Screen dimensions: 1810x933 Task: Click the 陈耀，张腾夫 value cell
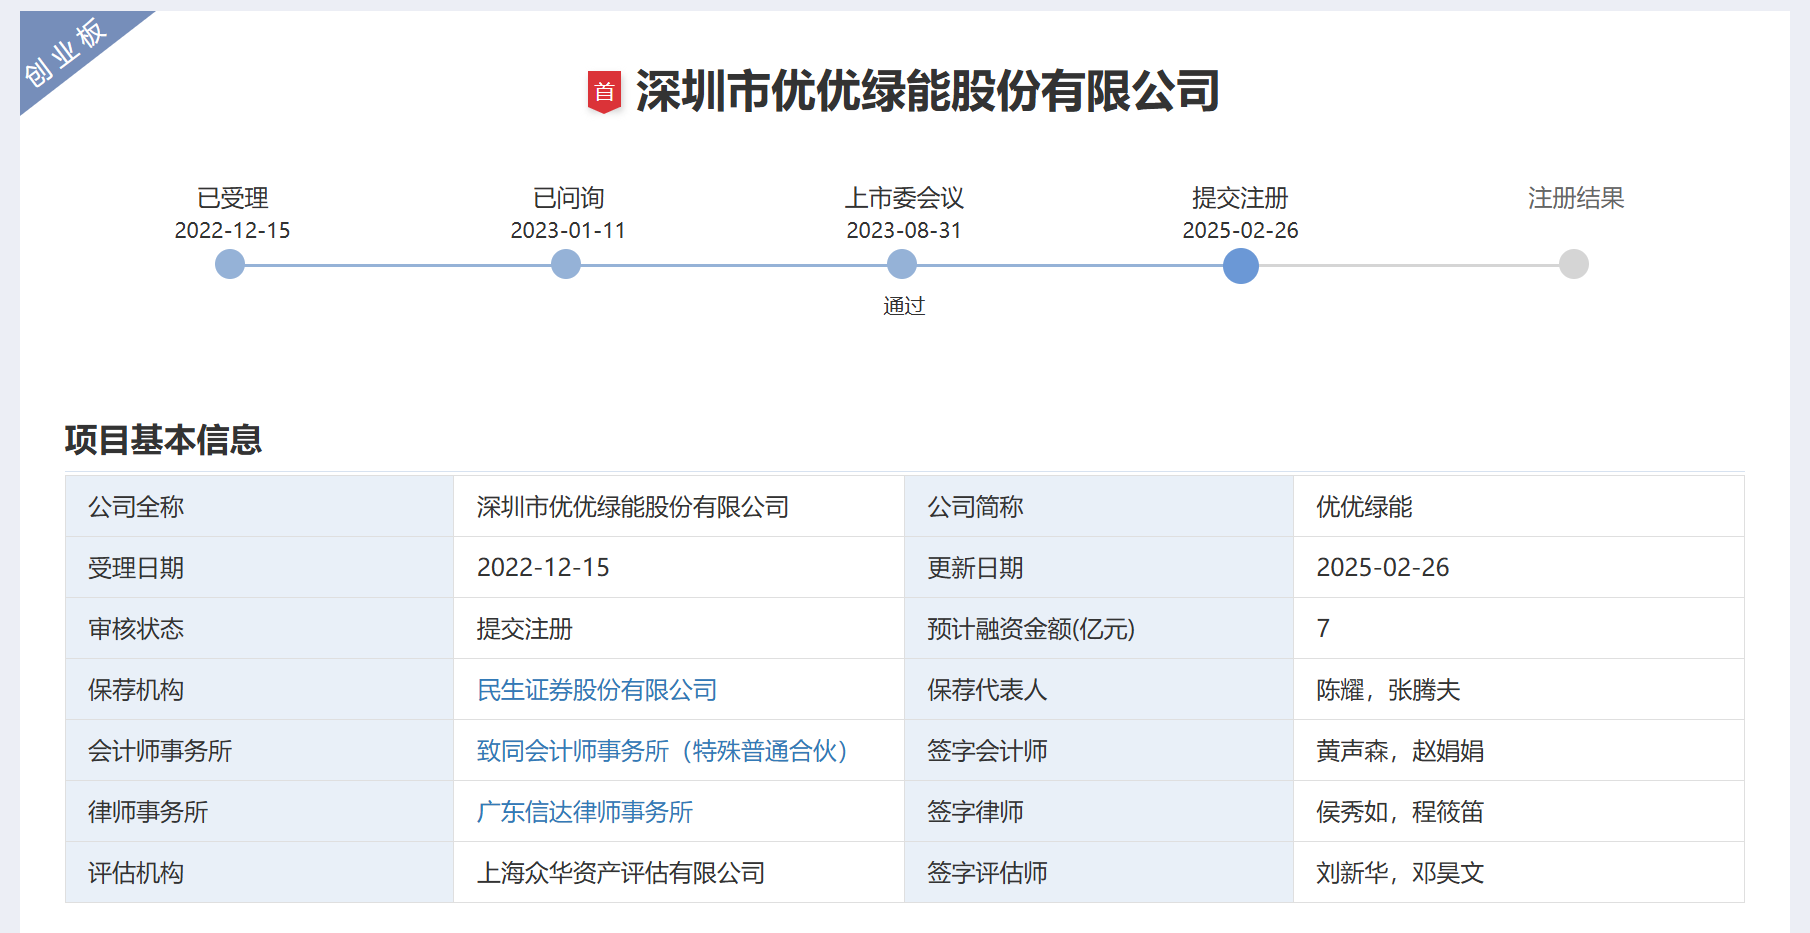coord(1519,690)
